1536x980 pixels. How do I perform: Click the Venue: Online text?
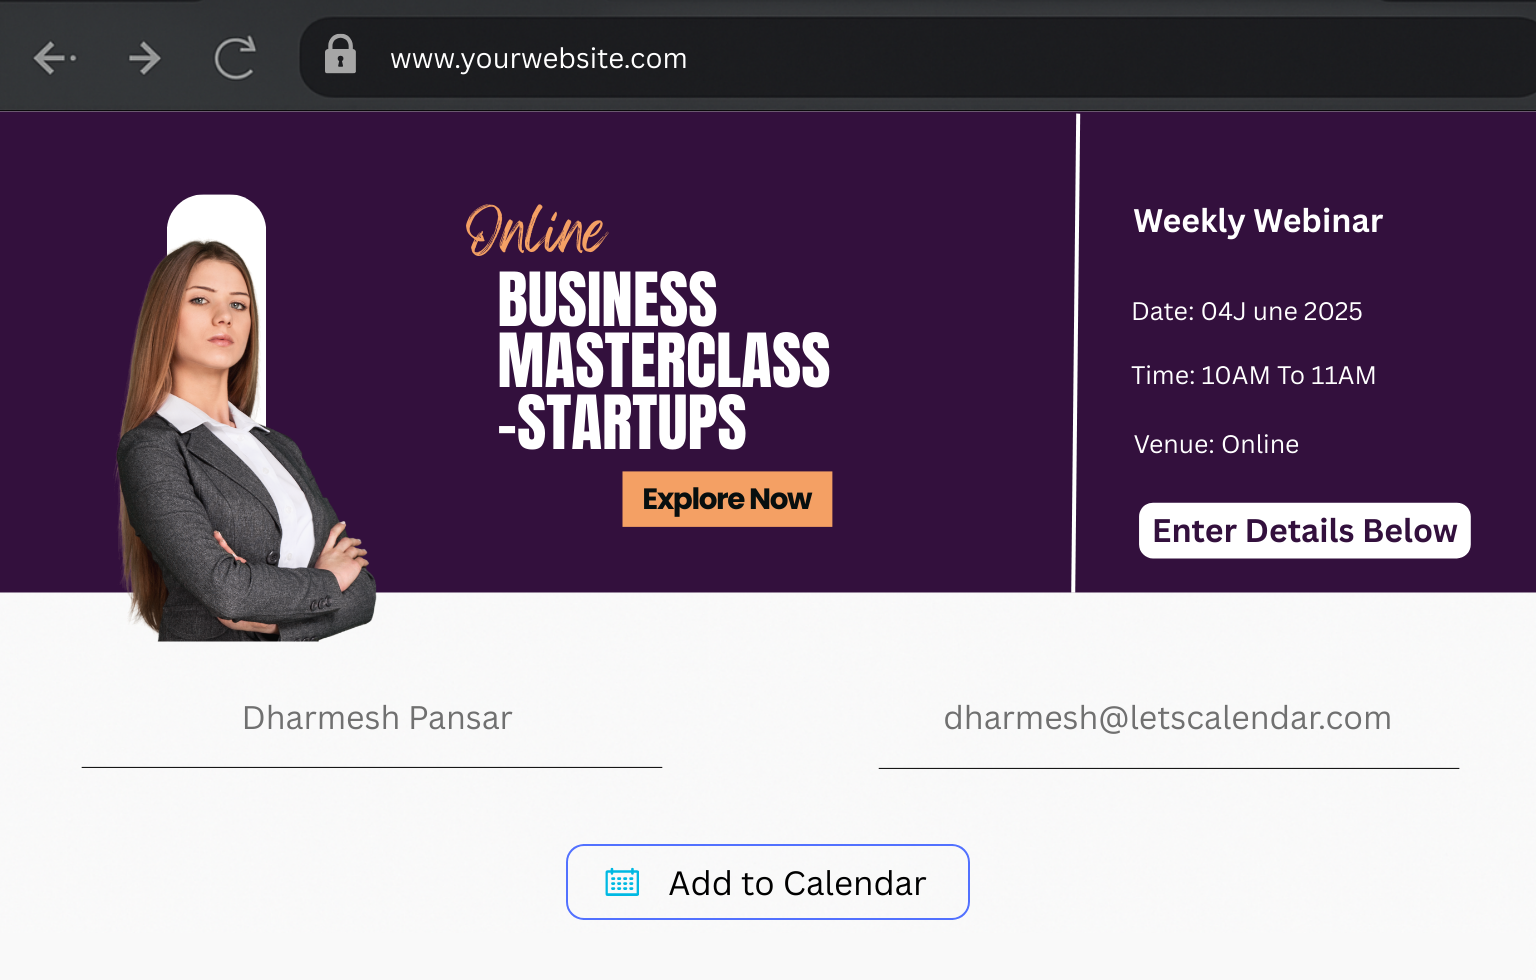point(1216,445)
